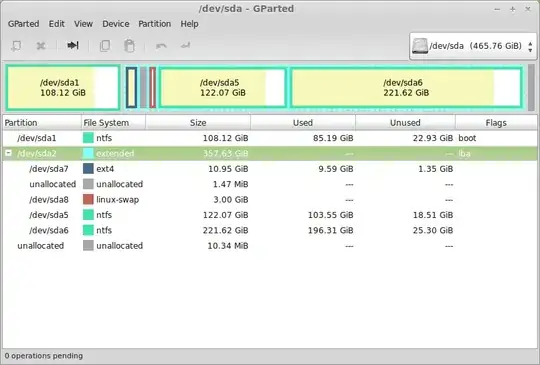Click the Apply all operations icon
The image size is (540, 365).
(x=185, y=45)
